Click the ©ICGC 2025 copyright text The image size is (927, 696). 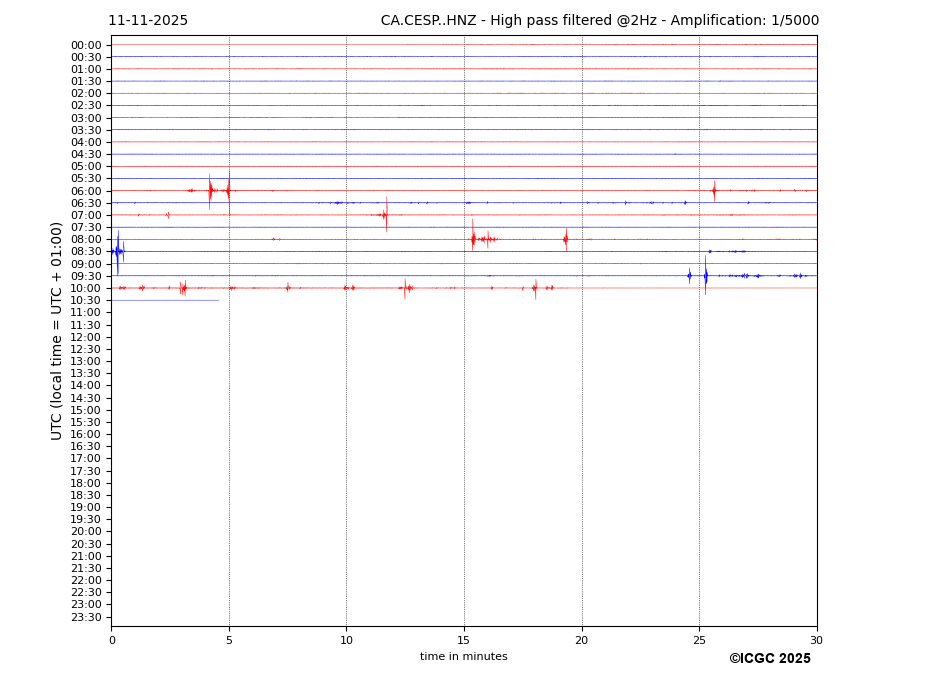click(x=769, y=659)
